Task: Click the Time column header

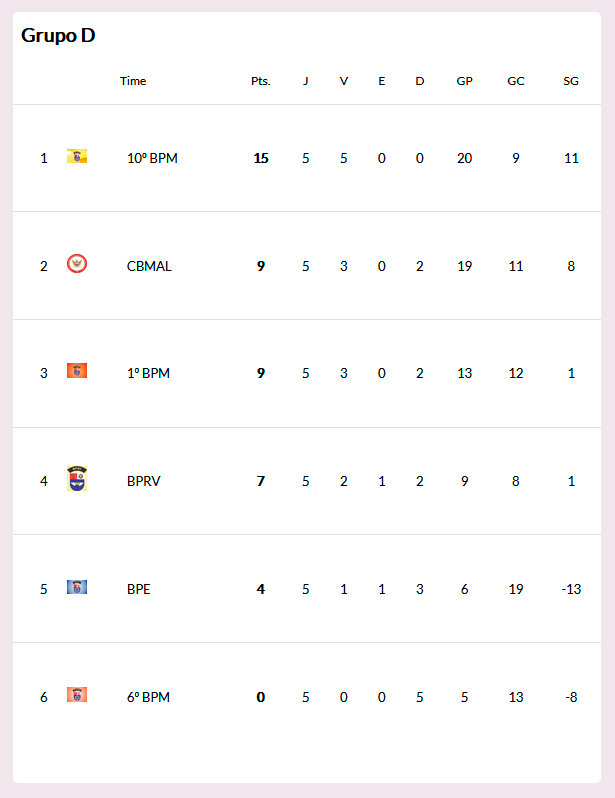Action: (133, 81)
